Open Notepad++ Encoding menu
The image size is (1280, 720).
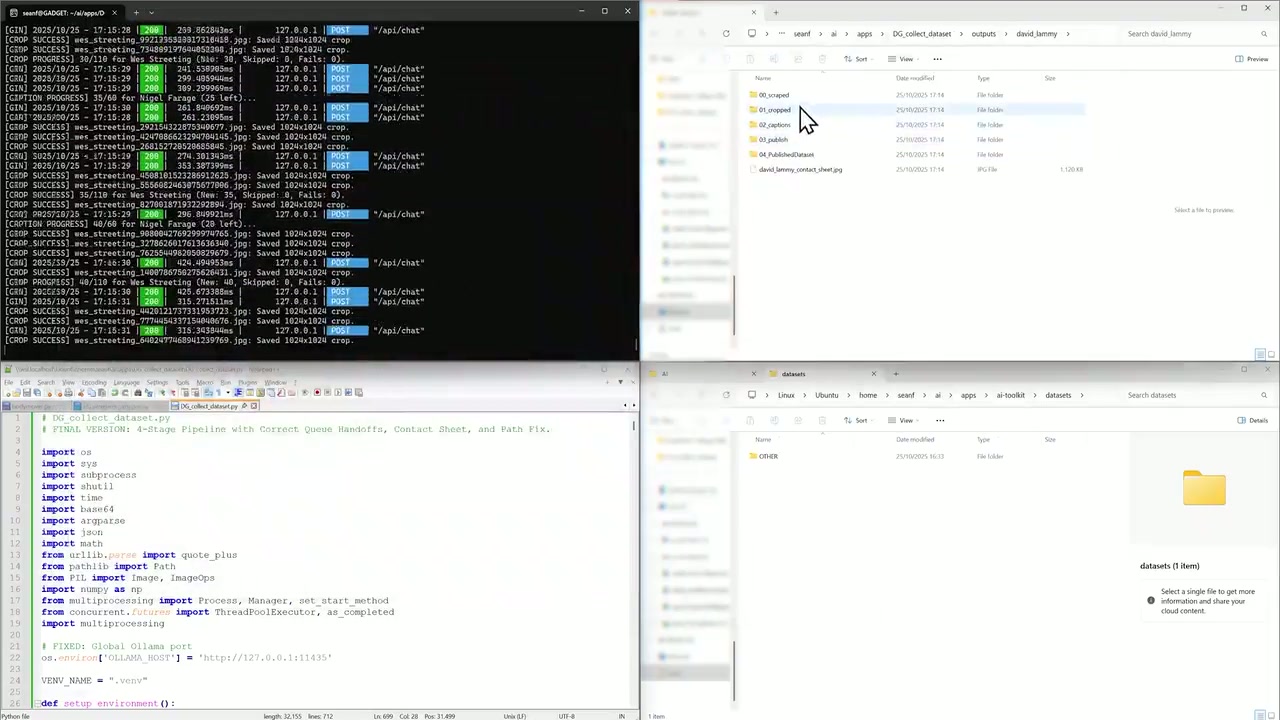[94, 383]
